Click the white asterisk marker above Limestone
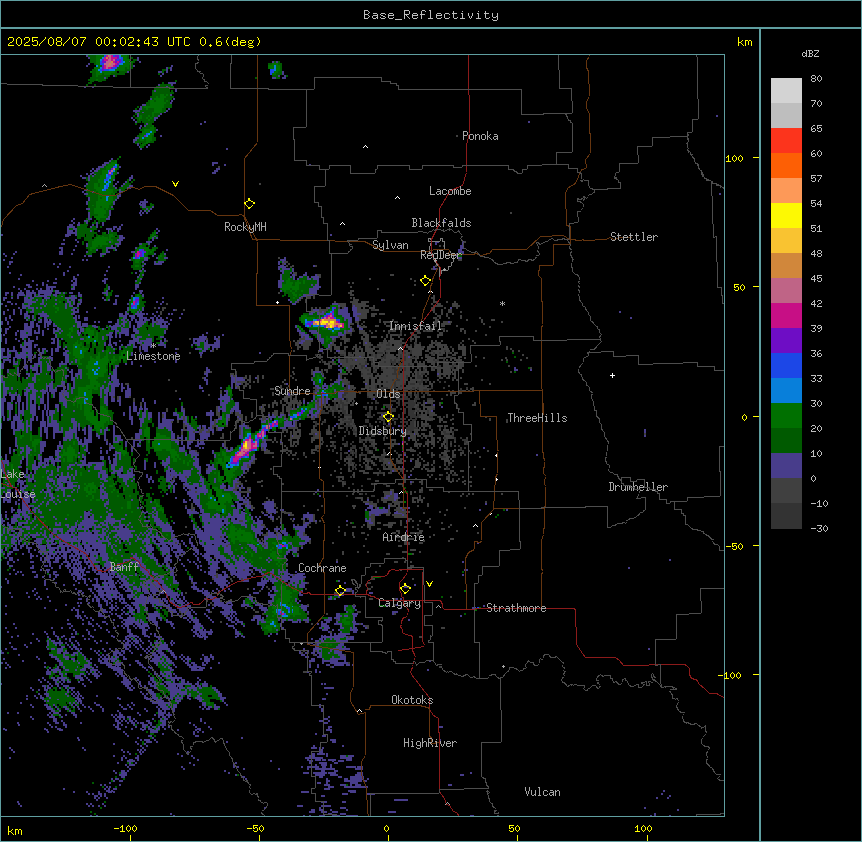The height and width of the screenshot is (842, 862). 153,346
